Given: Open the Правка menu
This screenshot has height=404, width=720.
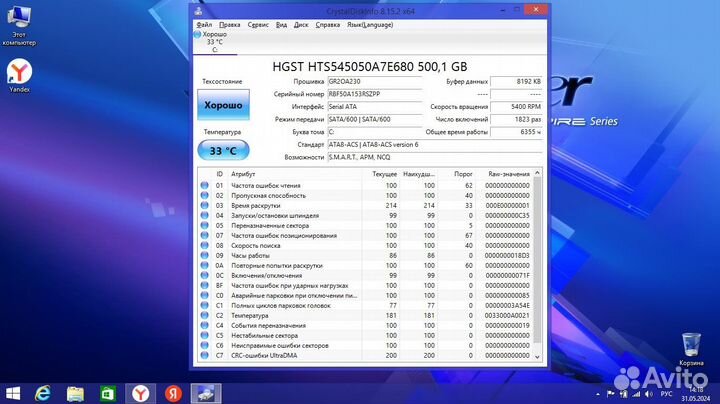Looking at the screenshot, I should [x=229, y=23].
